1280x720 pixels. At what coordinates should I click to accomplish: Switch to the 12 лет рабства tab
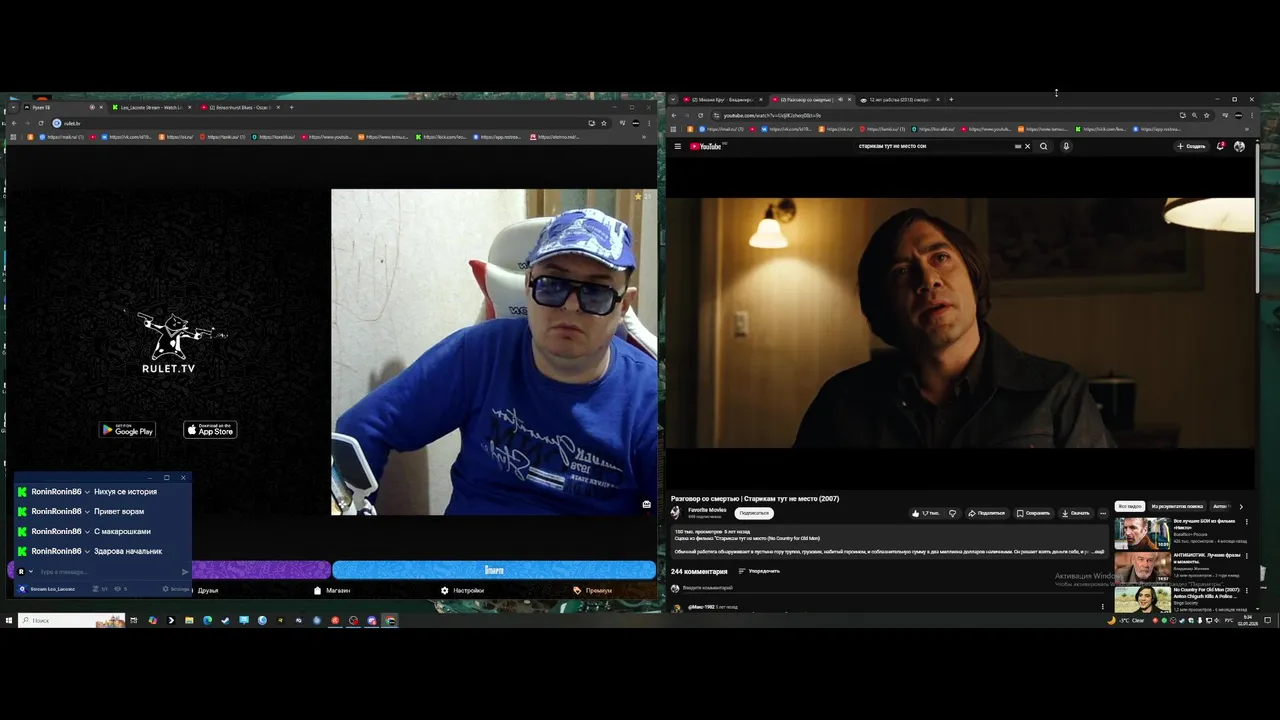click(x=899, y=99)
